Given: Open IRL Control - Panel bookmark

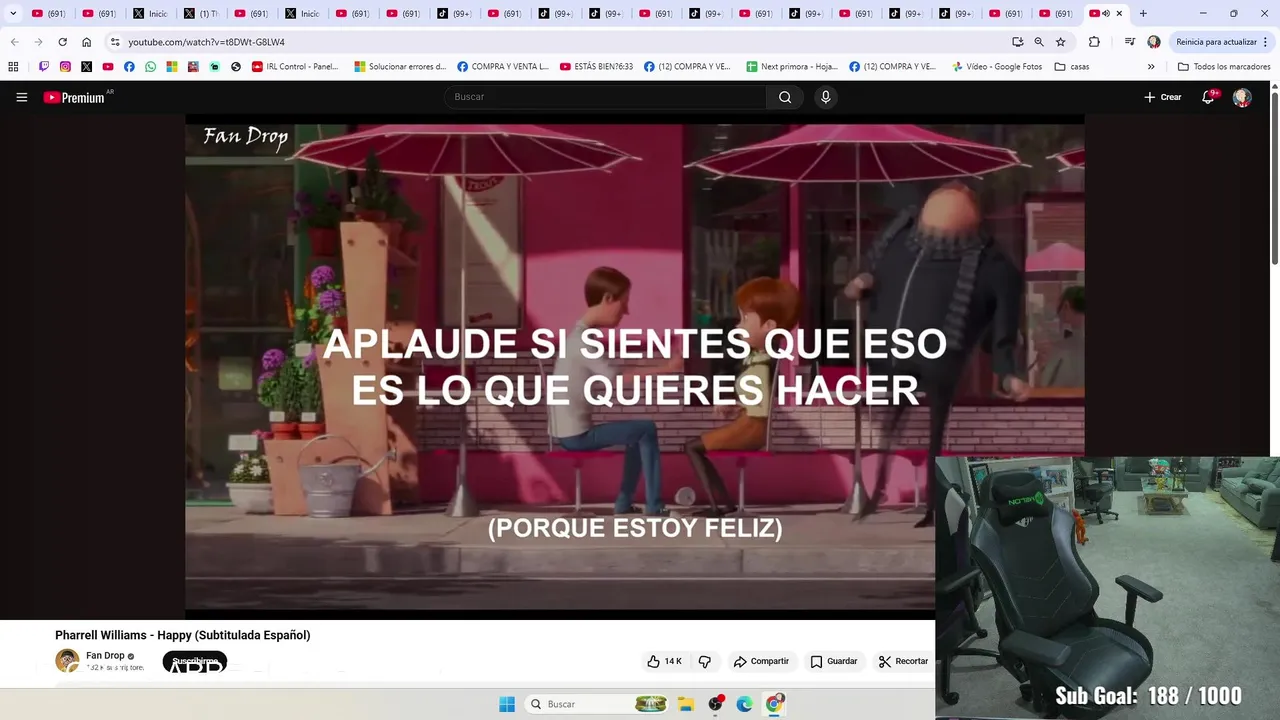Looking at the screenshot, I should pyautogui.click(x=295, y=67).
